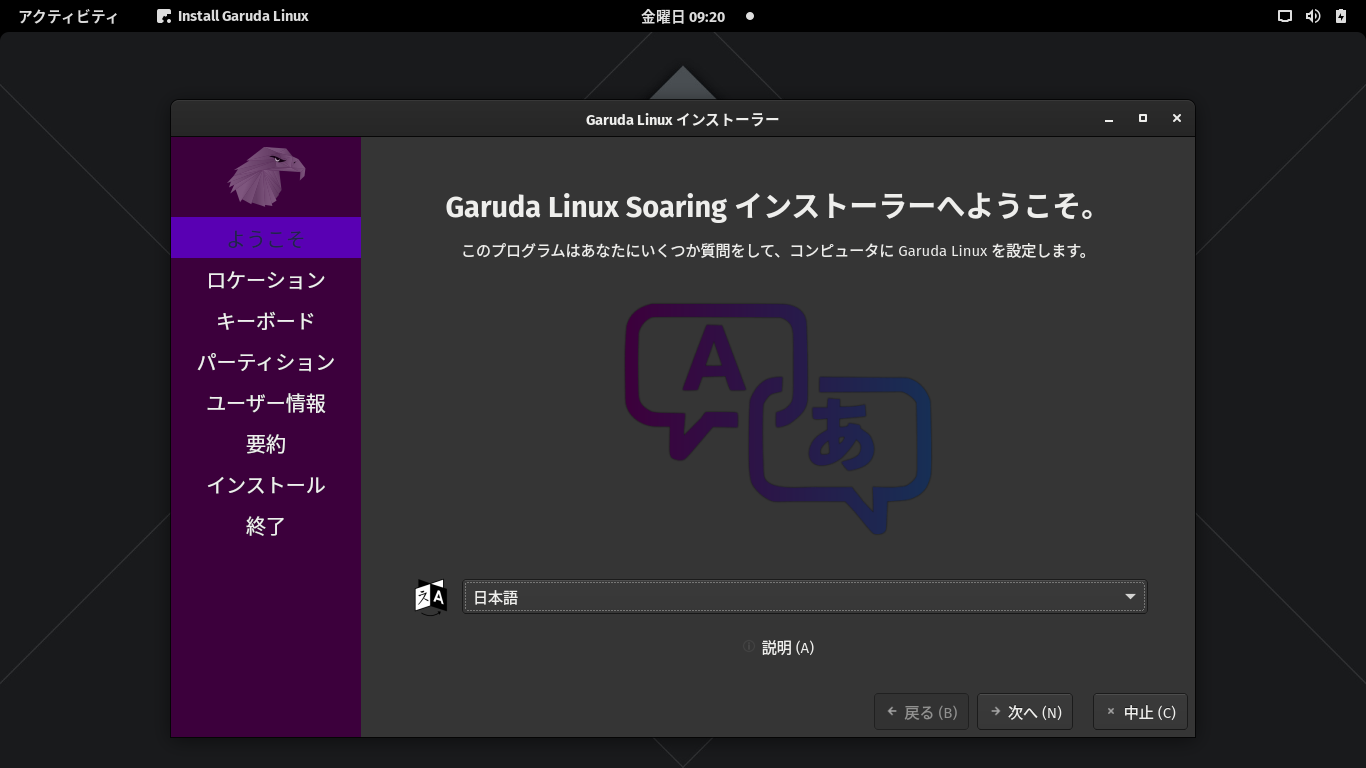The height and width of the screenshot is (768, 1366).
Task: Click the language translation icon beside dropdown
Action: click(x=431, y=597)
